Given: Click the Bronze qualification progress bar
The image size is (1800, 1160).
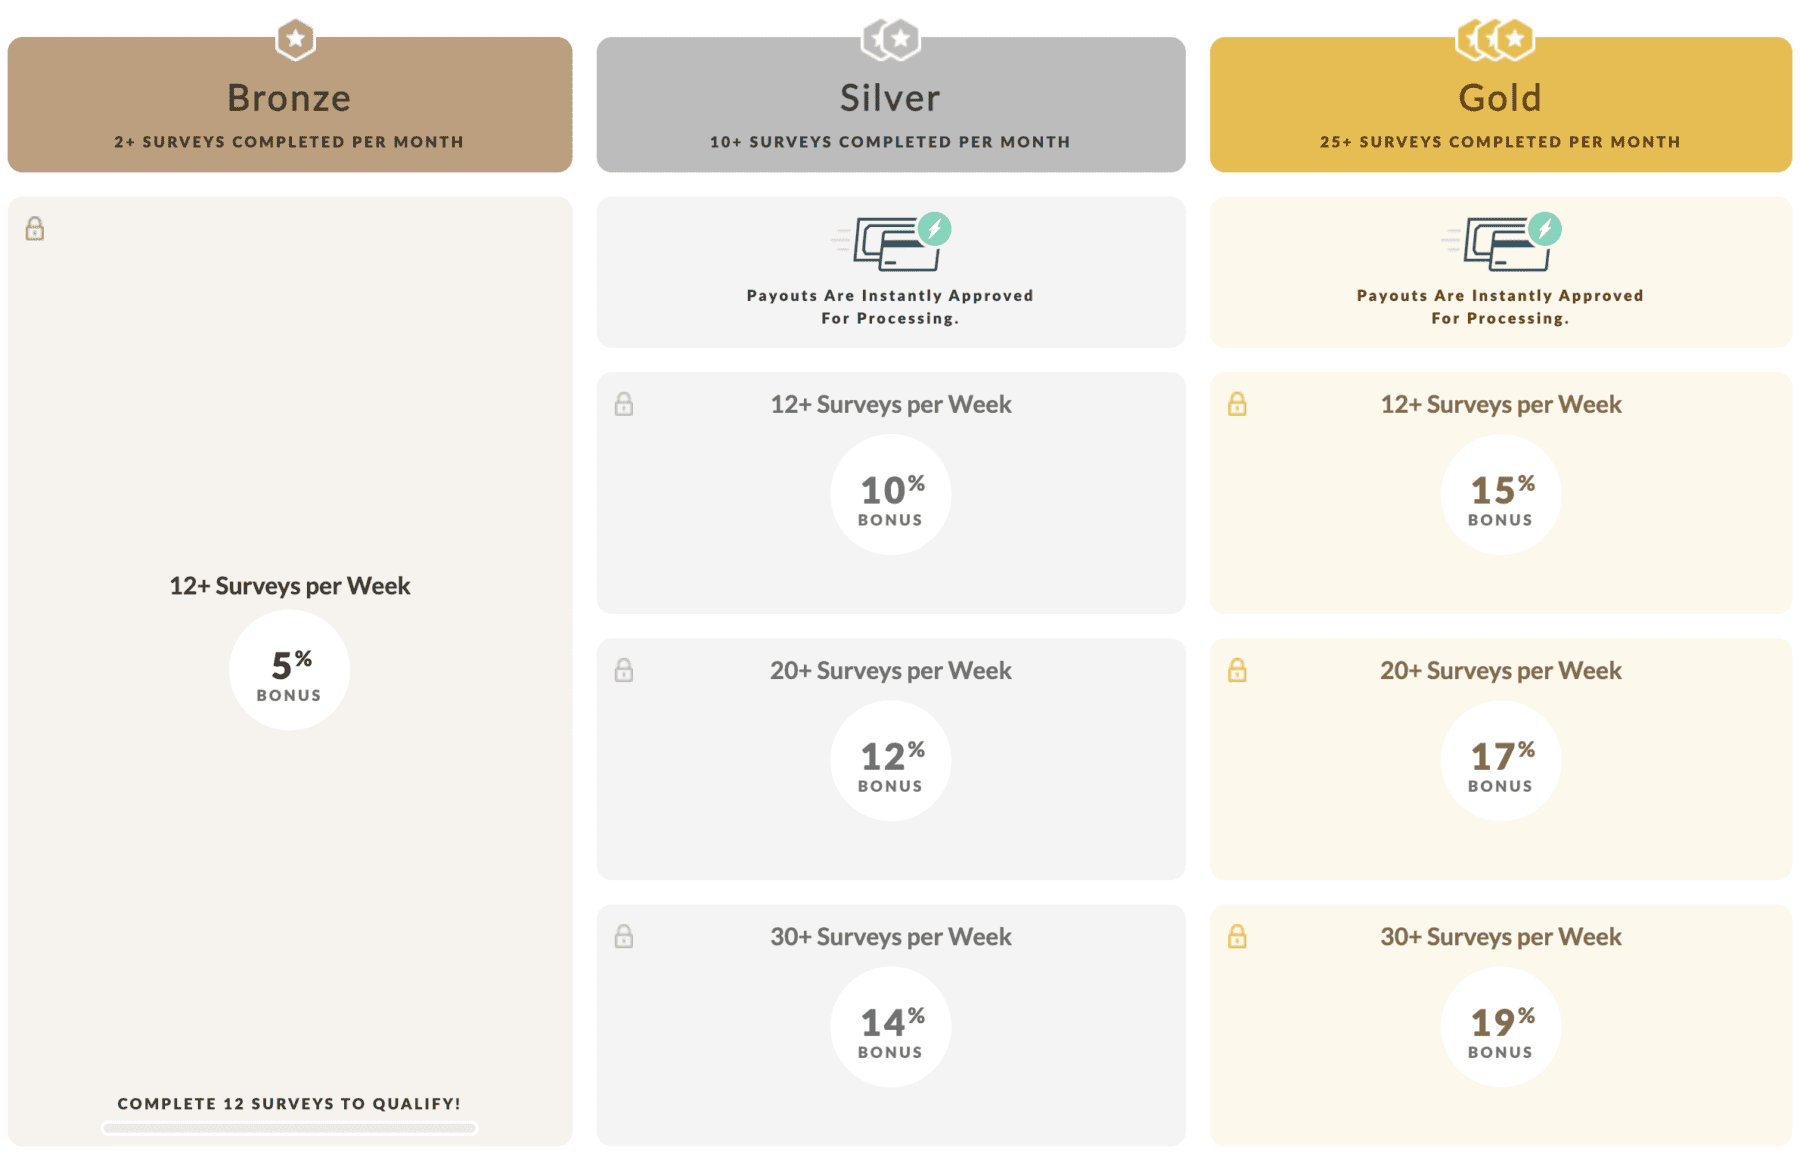Looking at the screenshot, I should point(289,1127).
